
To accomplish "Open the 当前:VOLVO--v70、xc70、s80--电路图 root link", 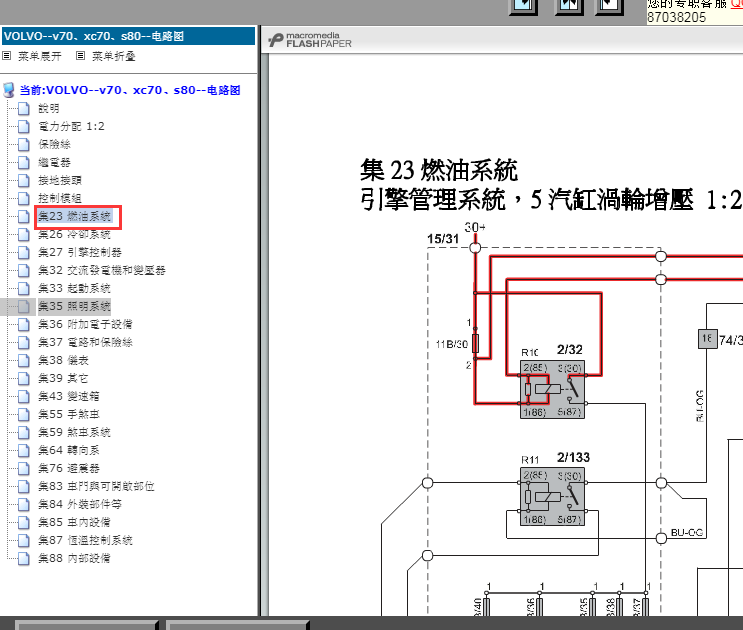I will coord(130,90).
